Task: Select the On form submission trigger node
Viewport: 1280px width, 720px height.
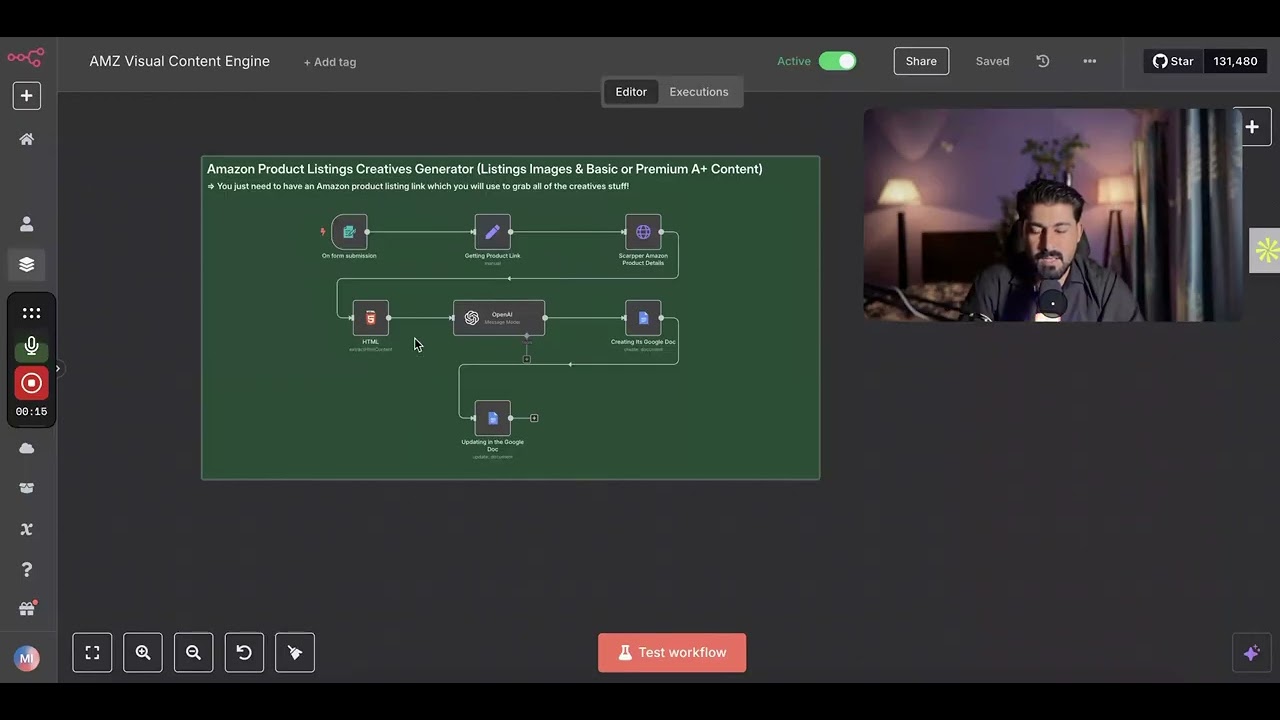Action: [x=349, y=232]
